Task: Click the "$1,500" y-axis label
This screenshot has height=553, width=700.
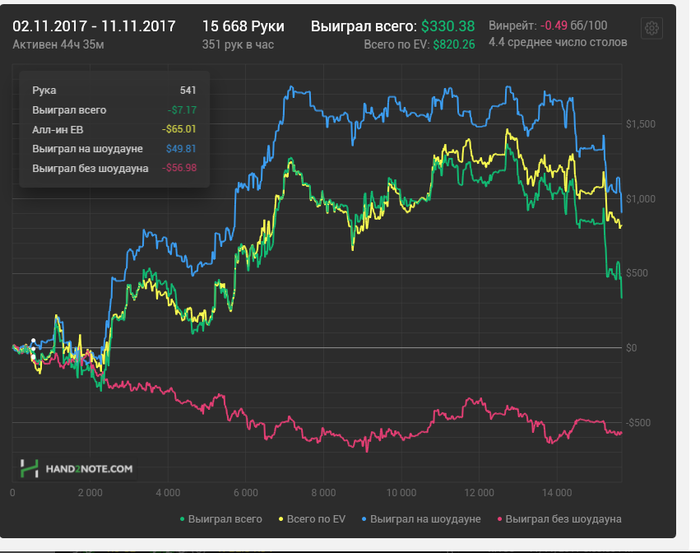Action: tap(641, 124)
